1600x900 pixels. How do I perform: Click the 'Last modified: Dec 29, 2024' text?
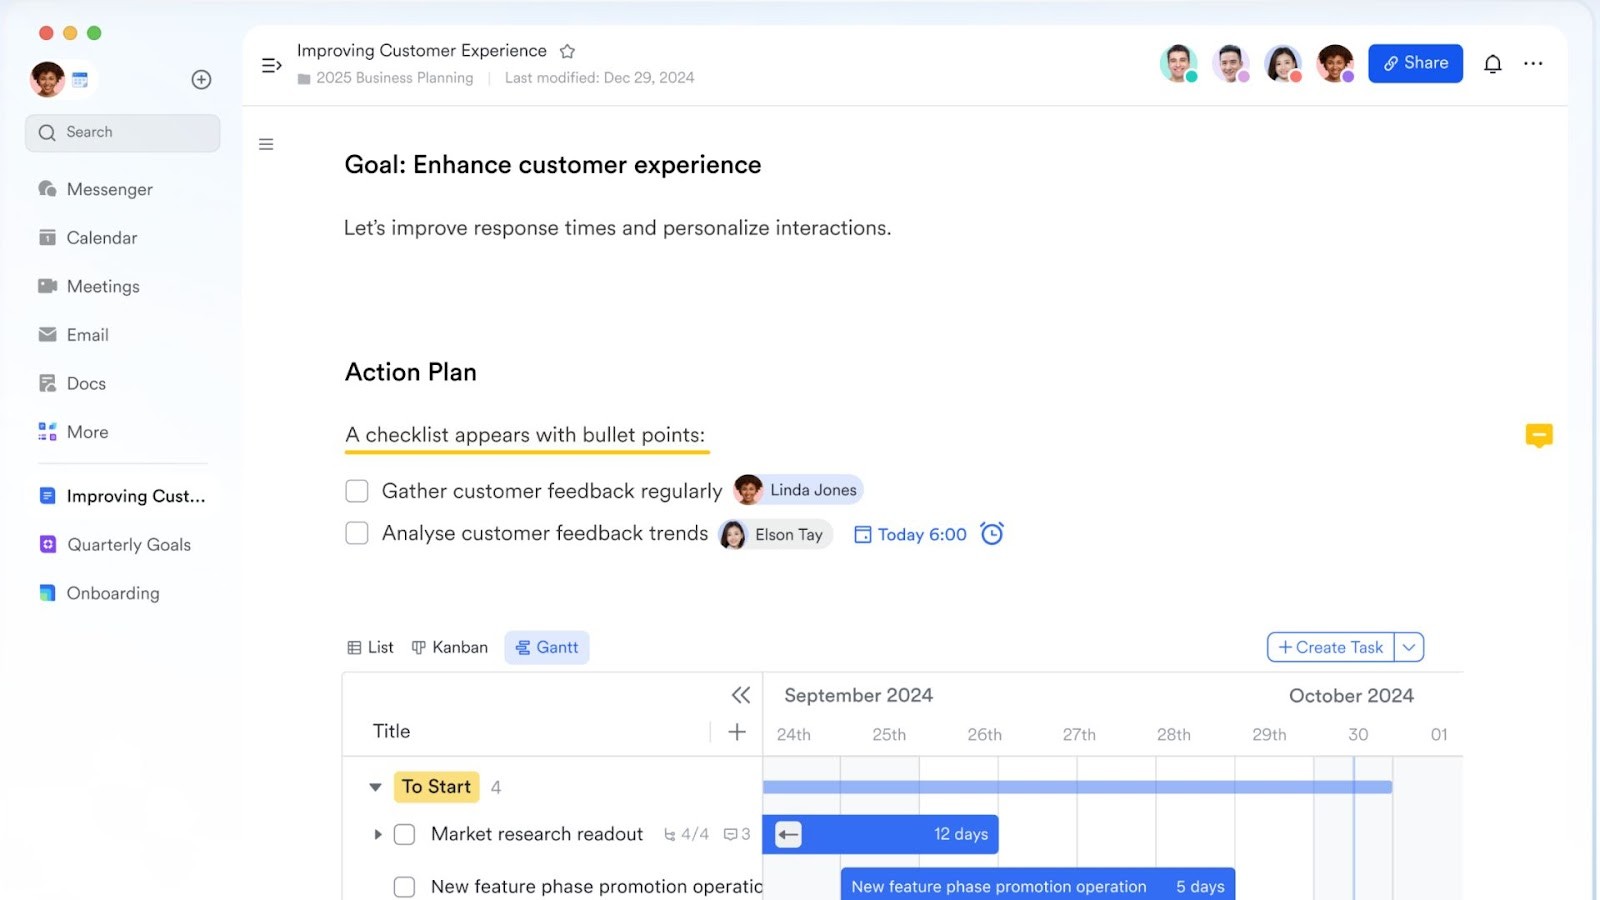point(599,78)
